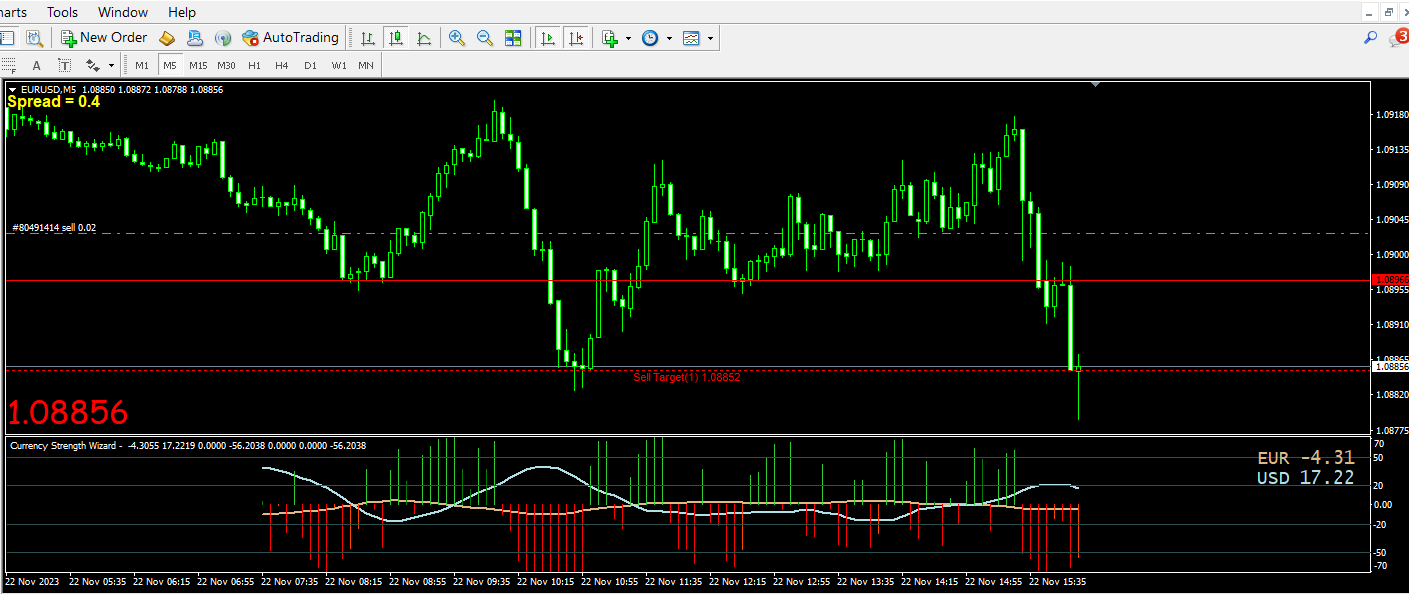Click the Sell Target(1) 1.08852 label
The width and height of the screenshot is (1409, 595).
click(687, 377)
